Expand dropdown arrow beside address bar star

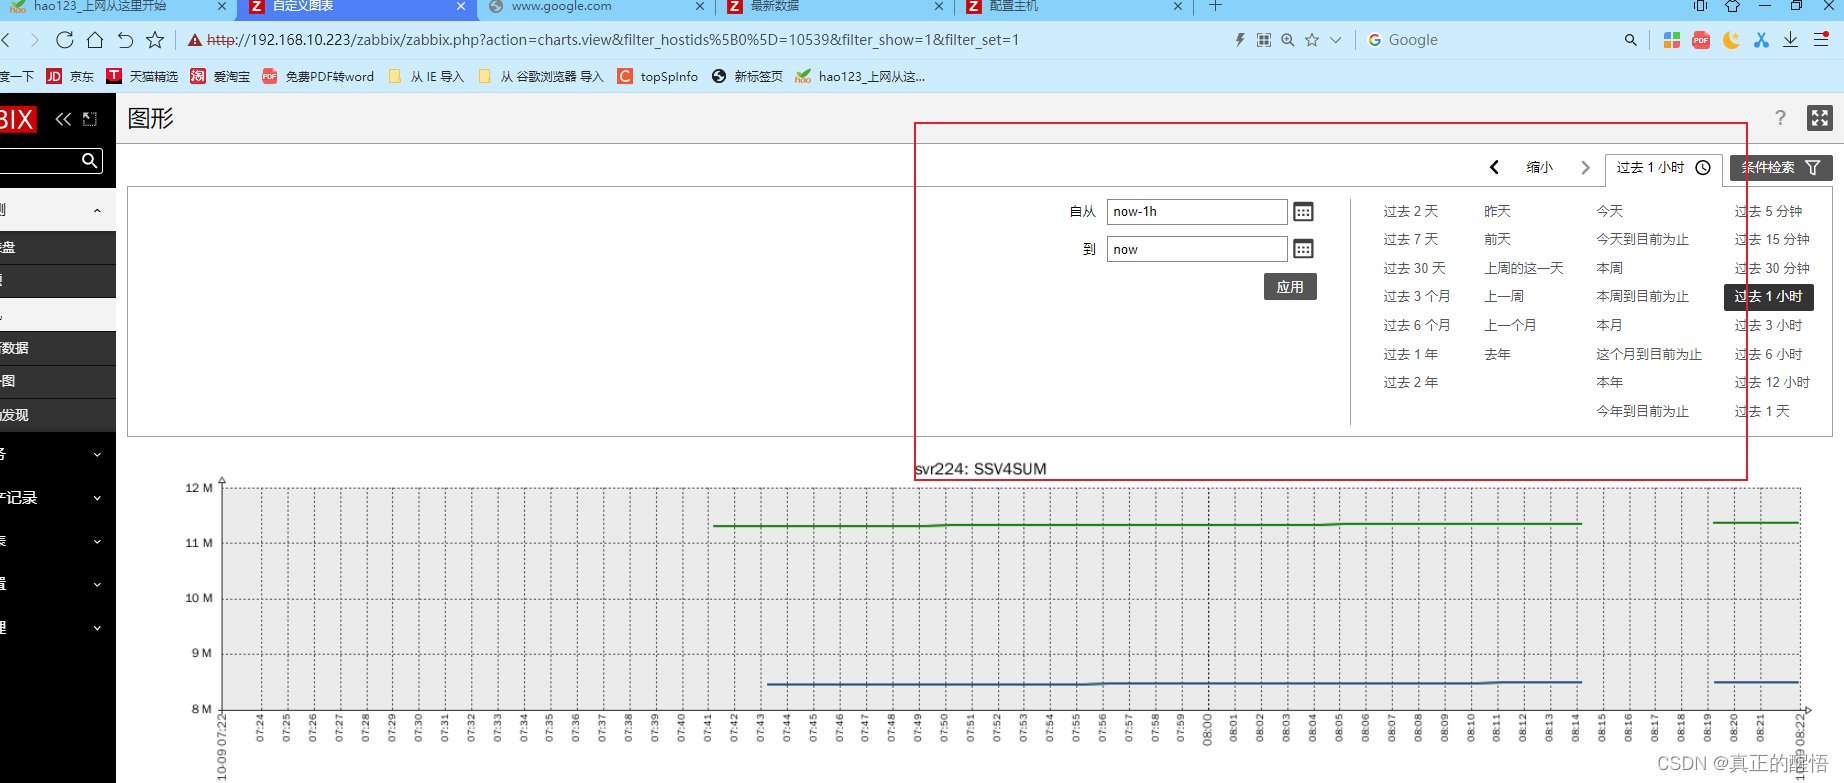[x=1336, y=40]
